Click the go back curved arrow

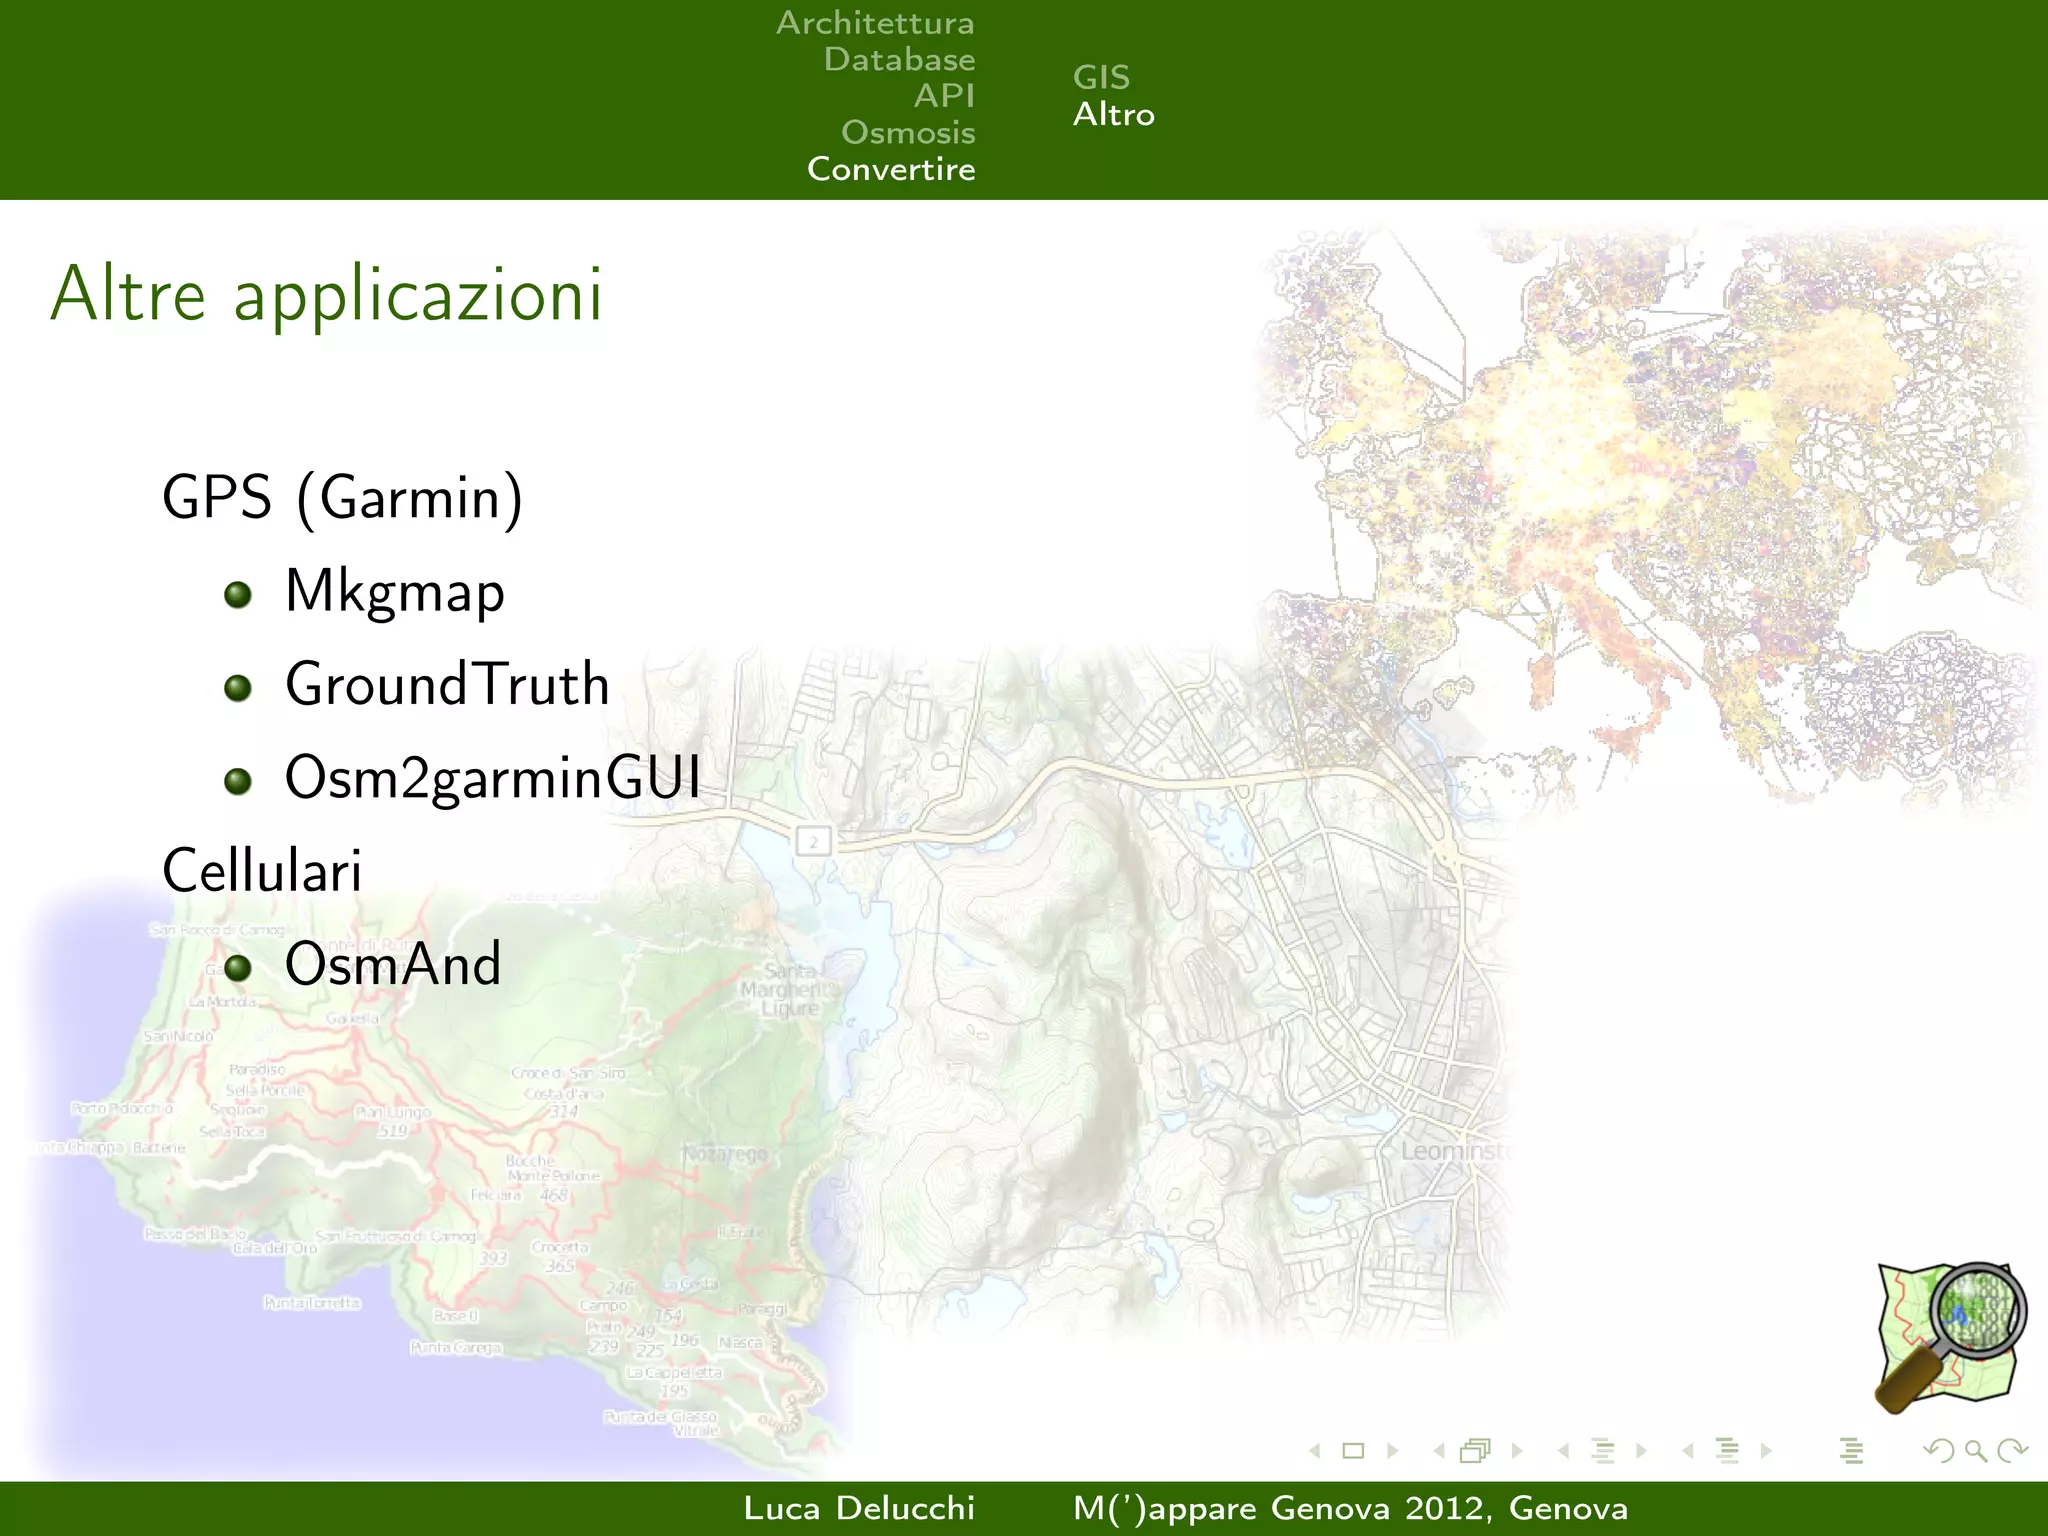coord(1939,1451)
